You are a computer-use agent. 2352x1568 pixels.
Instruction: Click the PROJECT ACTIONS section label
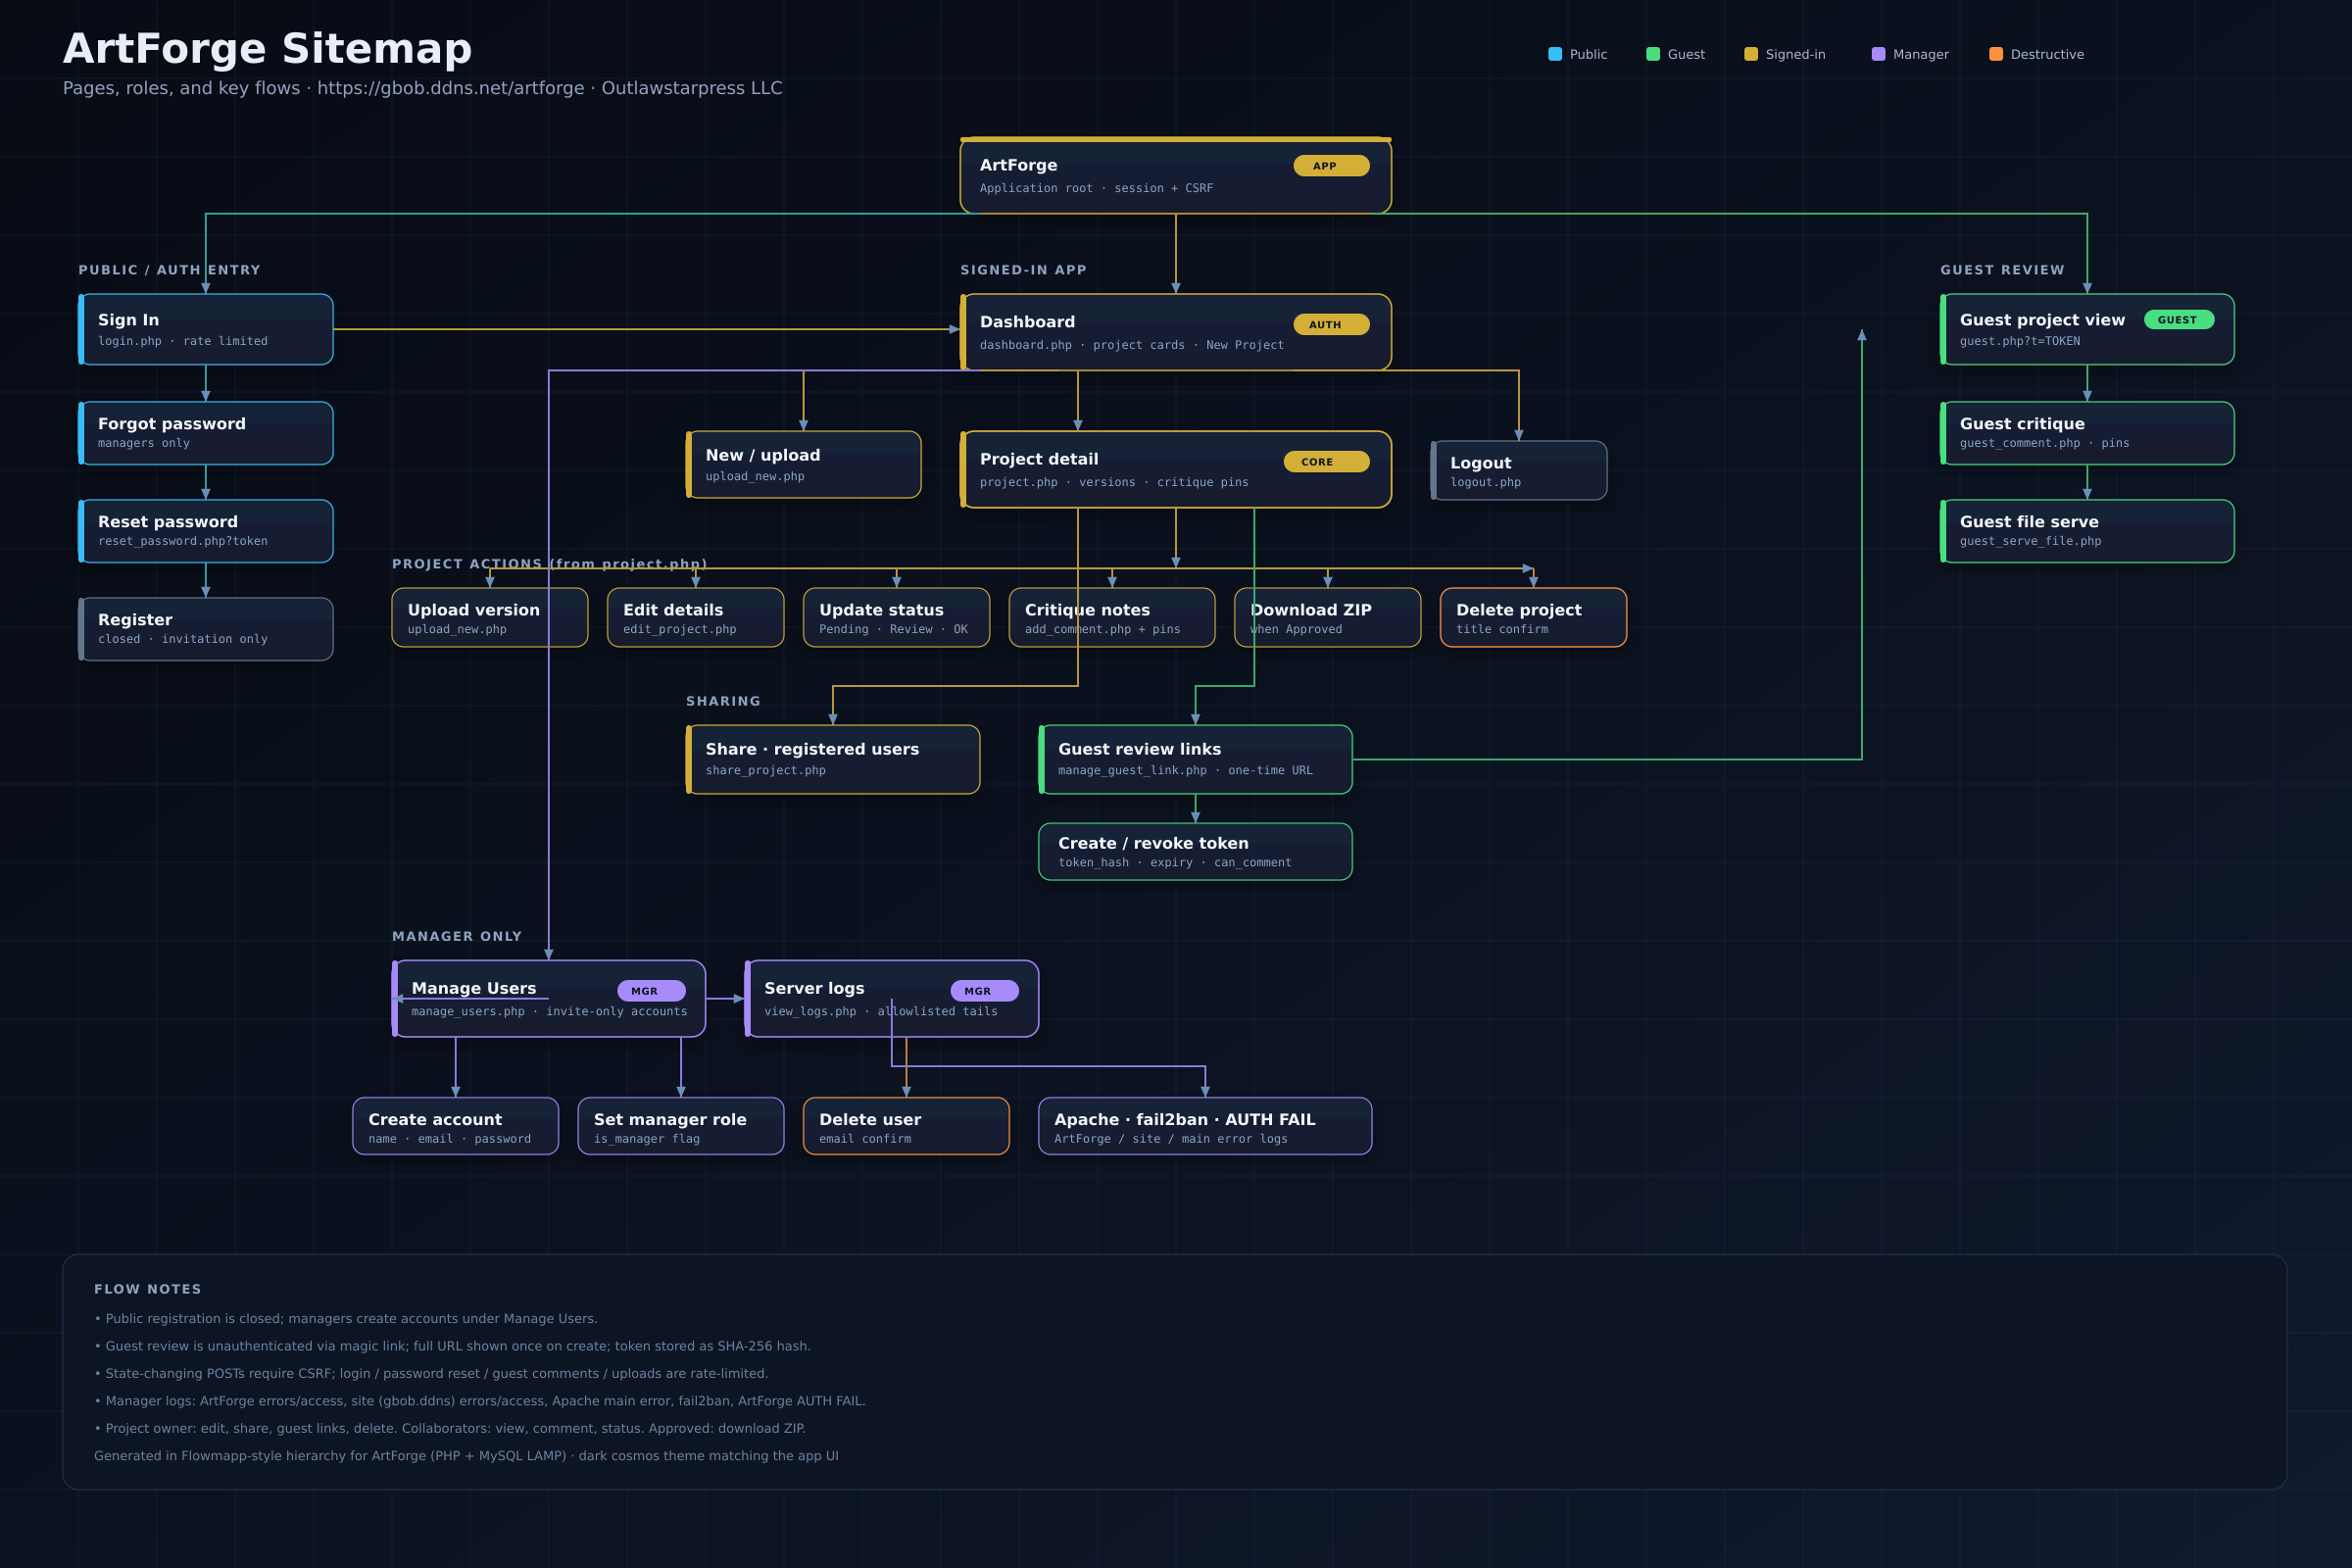(x=549, y=564)
